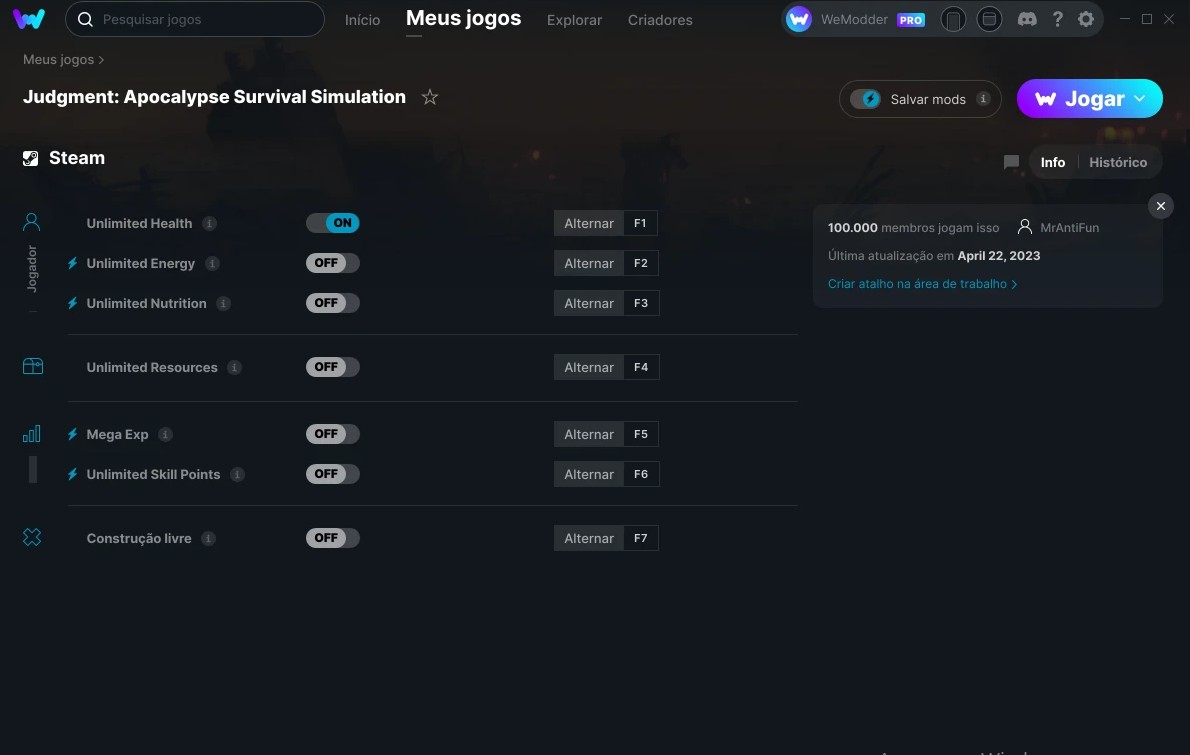Click the WeMod logo icon
1190x755 pixels.
29,19
